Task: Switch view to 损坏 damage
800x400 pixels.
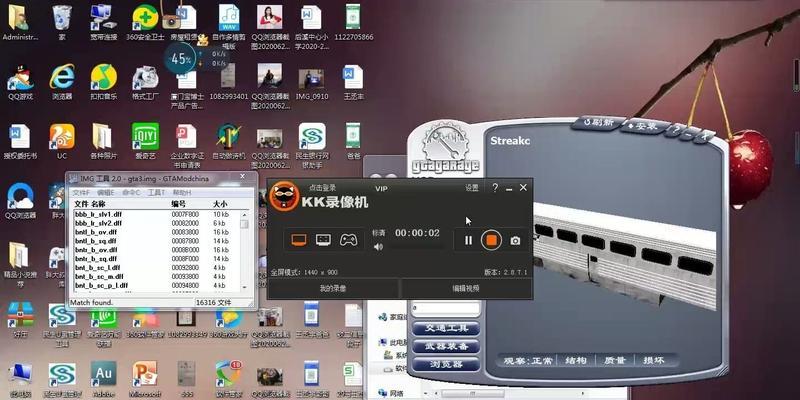Action: [x=653, y=360]
